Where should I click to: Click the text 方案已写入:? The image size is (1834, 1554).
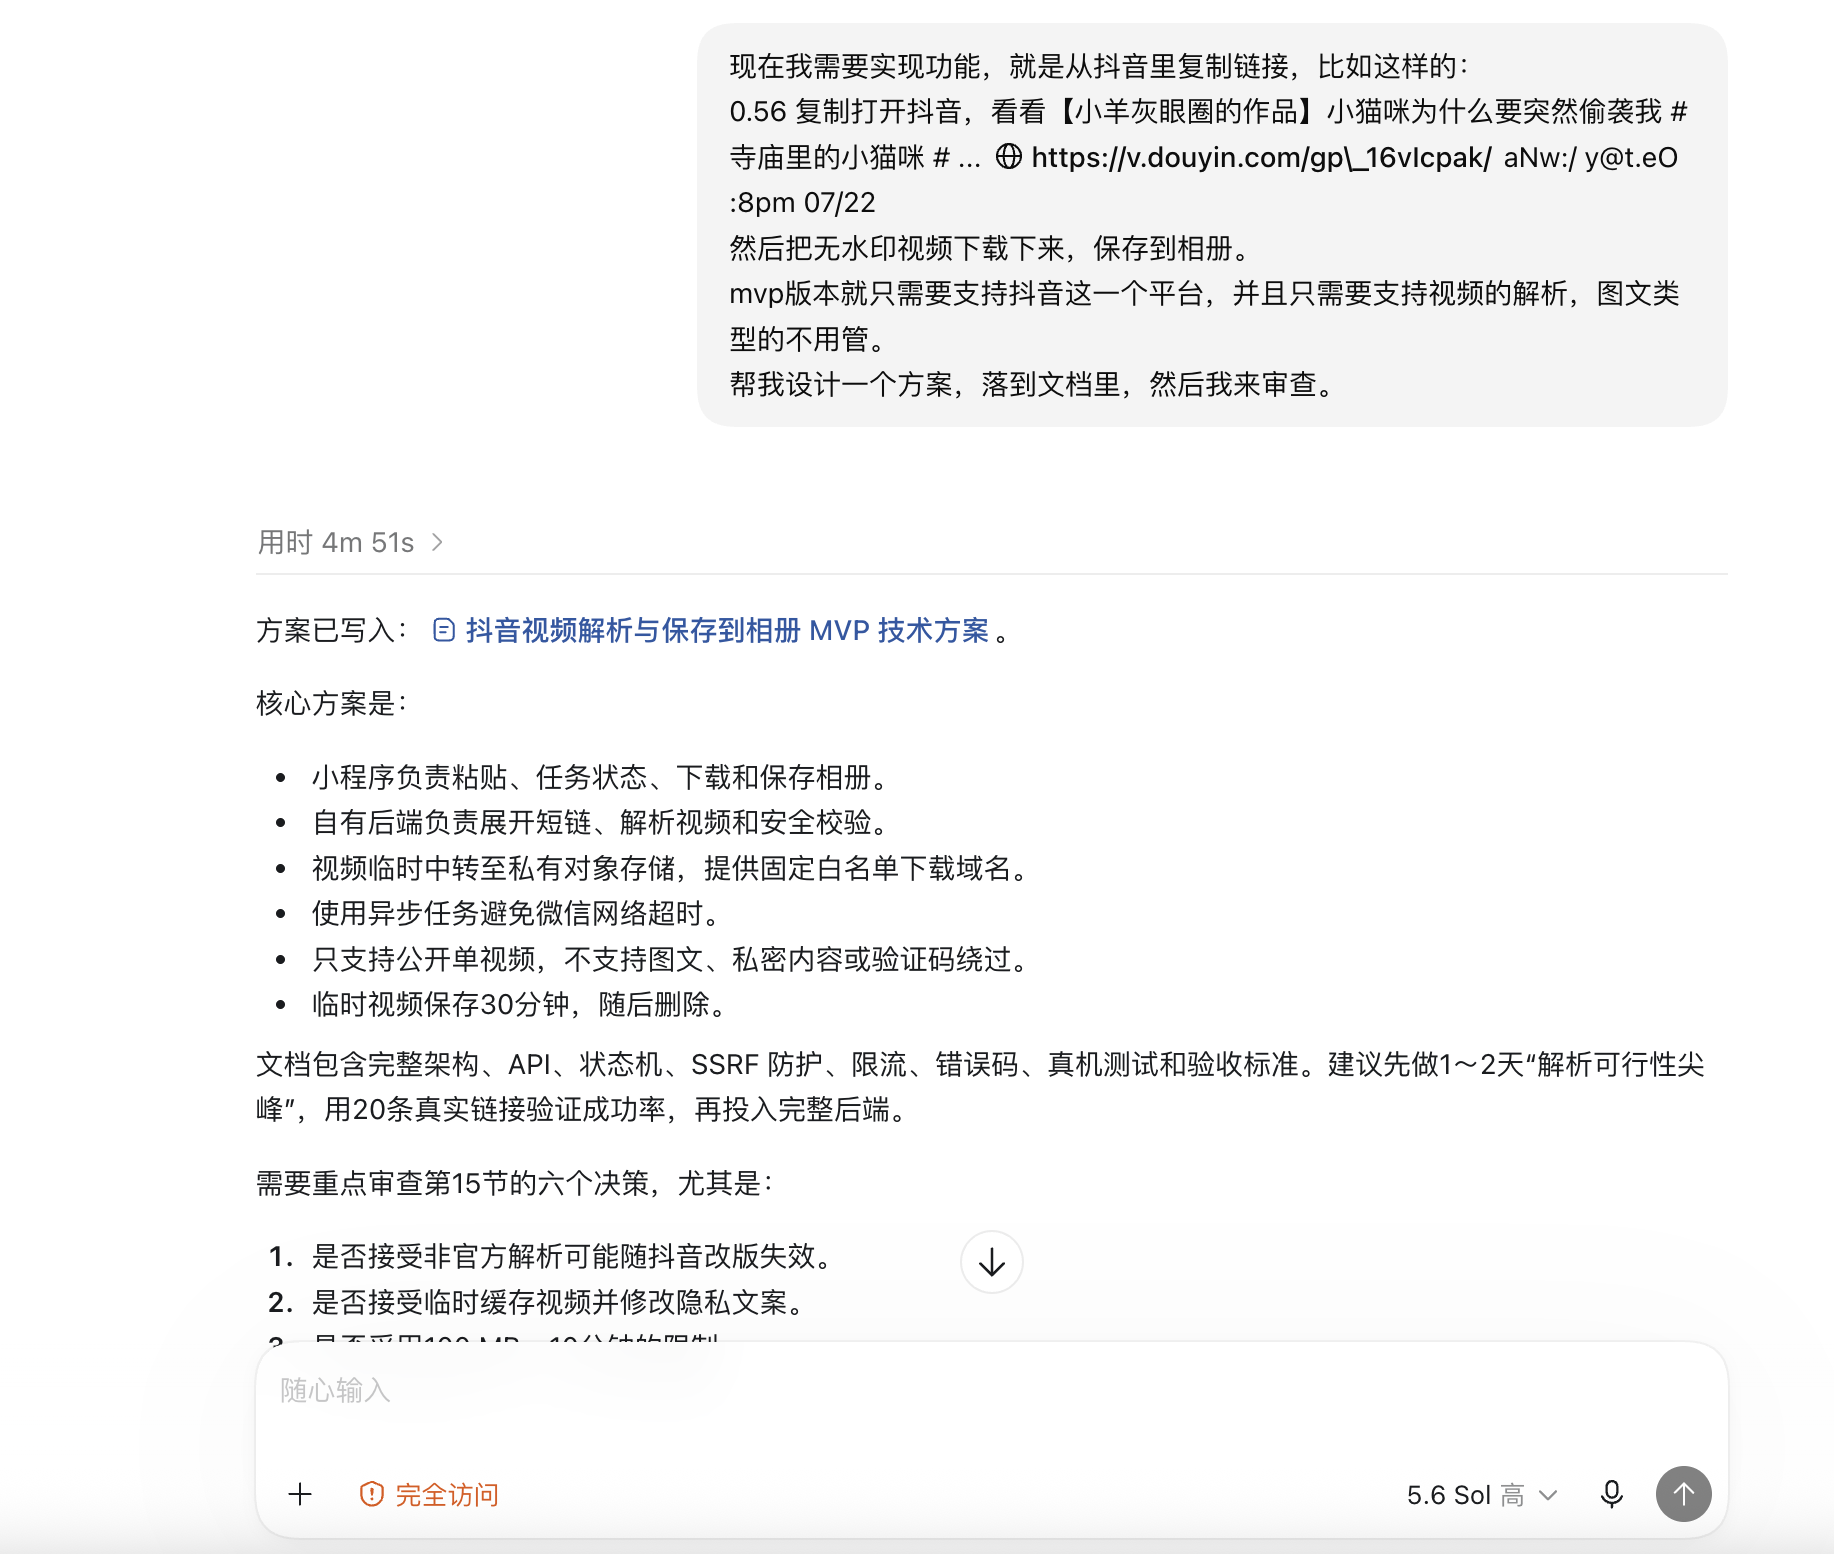pos(332,630)
